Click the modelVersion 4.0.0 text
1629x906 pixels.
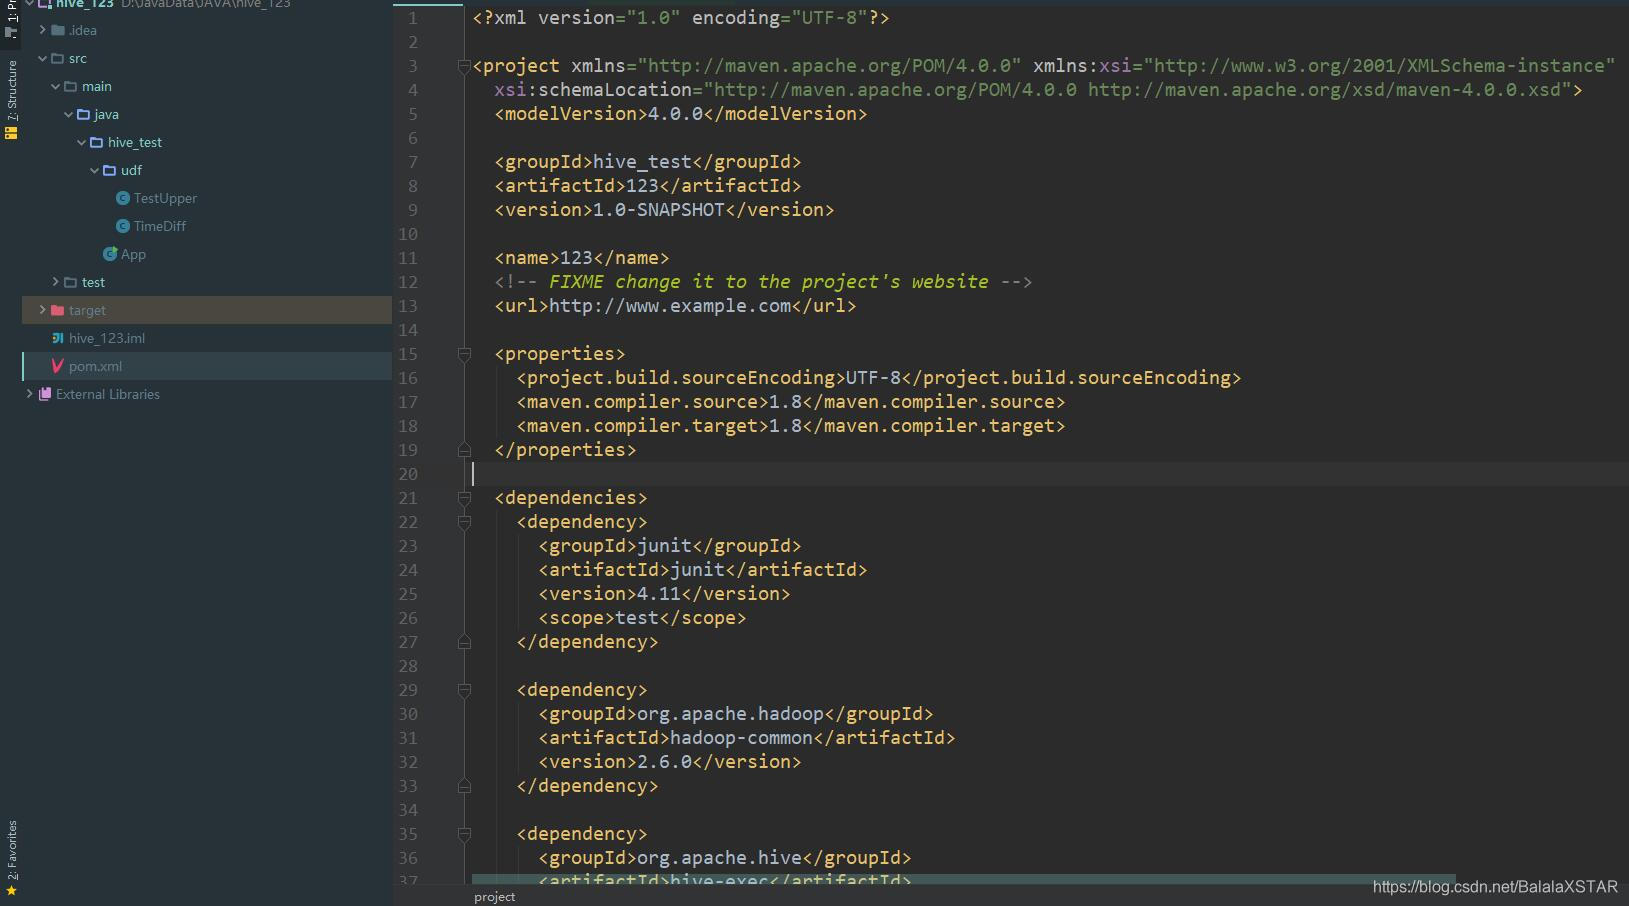(675, 114)
